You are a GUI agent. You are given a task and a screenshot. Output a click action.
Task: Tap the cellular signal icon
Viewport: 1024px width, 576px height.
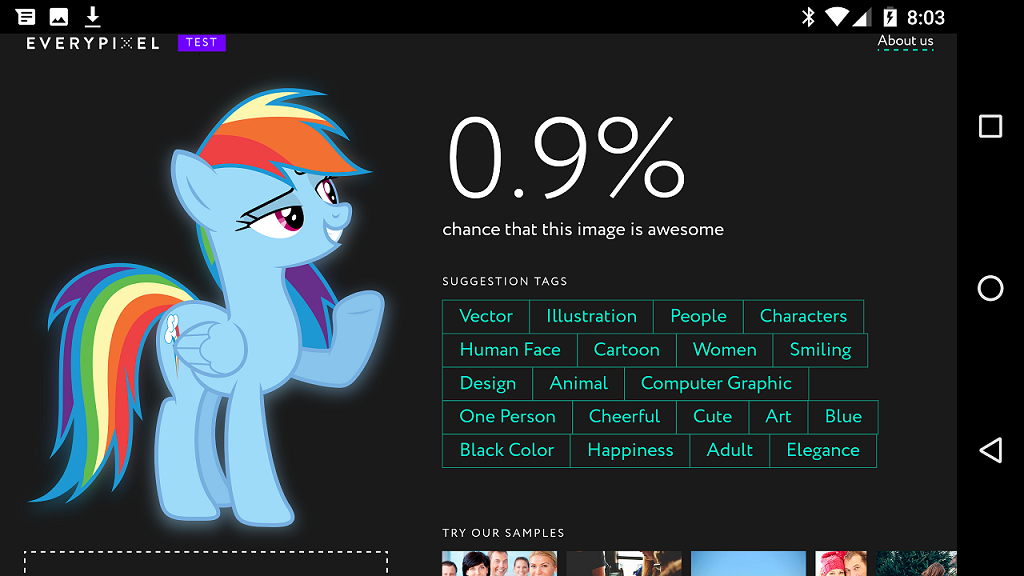coord(862,17)
